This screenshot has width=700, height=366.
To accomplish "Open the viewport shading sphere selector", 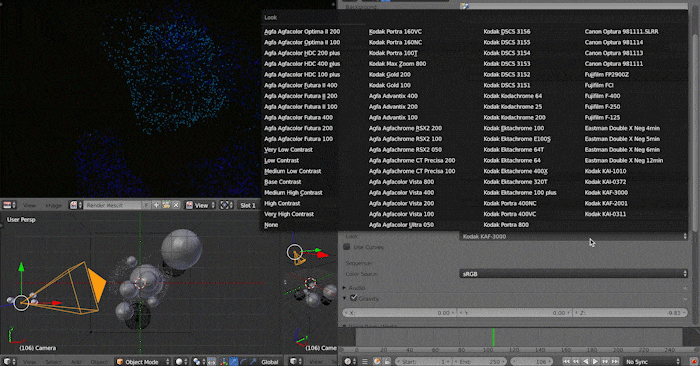I will pyautogui.click(x=182, y=362).
